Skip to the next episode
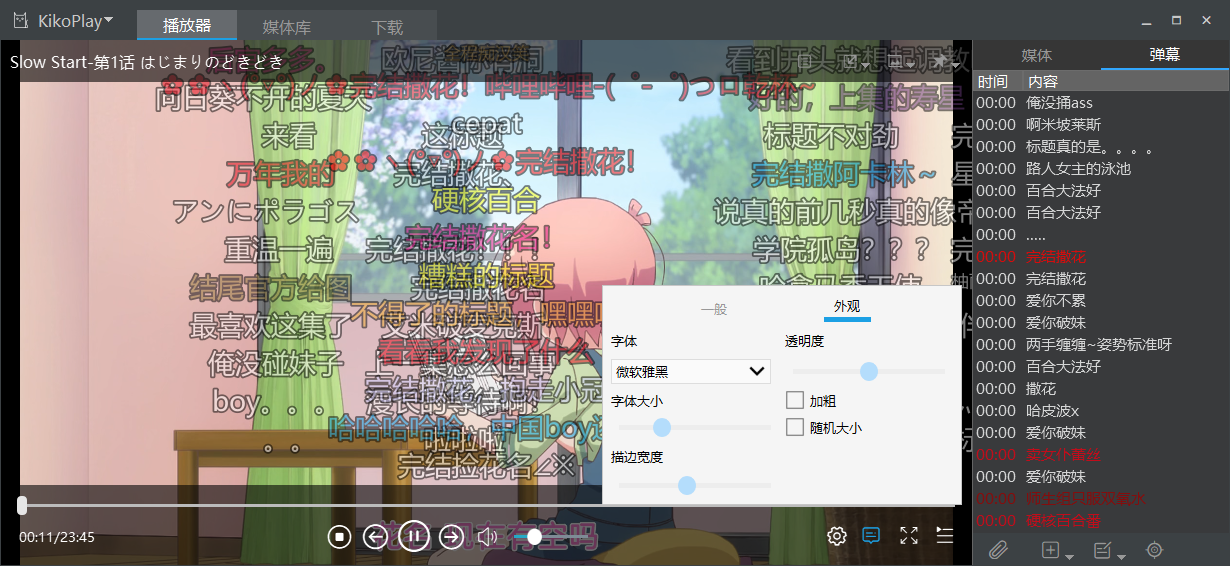 pos(452,537)
